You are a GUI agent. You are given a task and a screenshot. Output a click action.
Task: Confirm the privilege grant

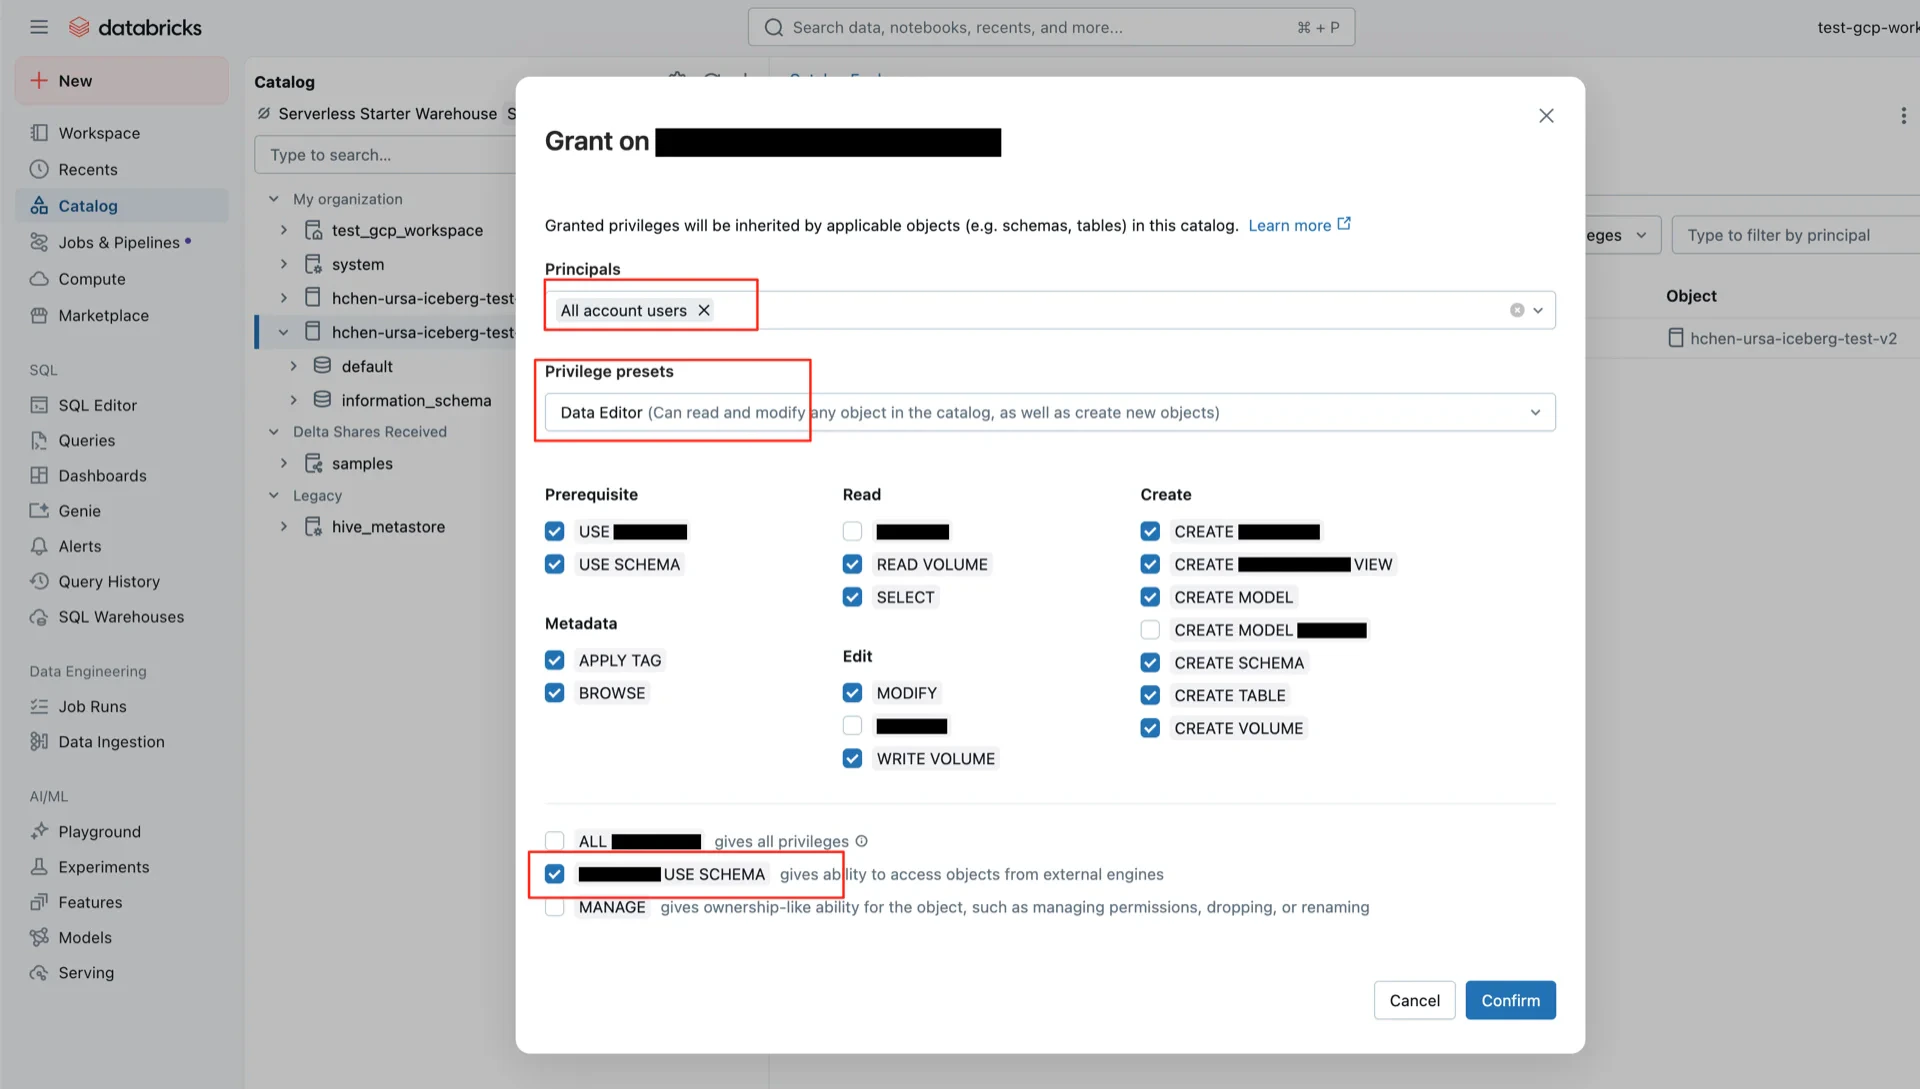1510,1000
